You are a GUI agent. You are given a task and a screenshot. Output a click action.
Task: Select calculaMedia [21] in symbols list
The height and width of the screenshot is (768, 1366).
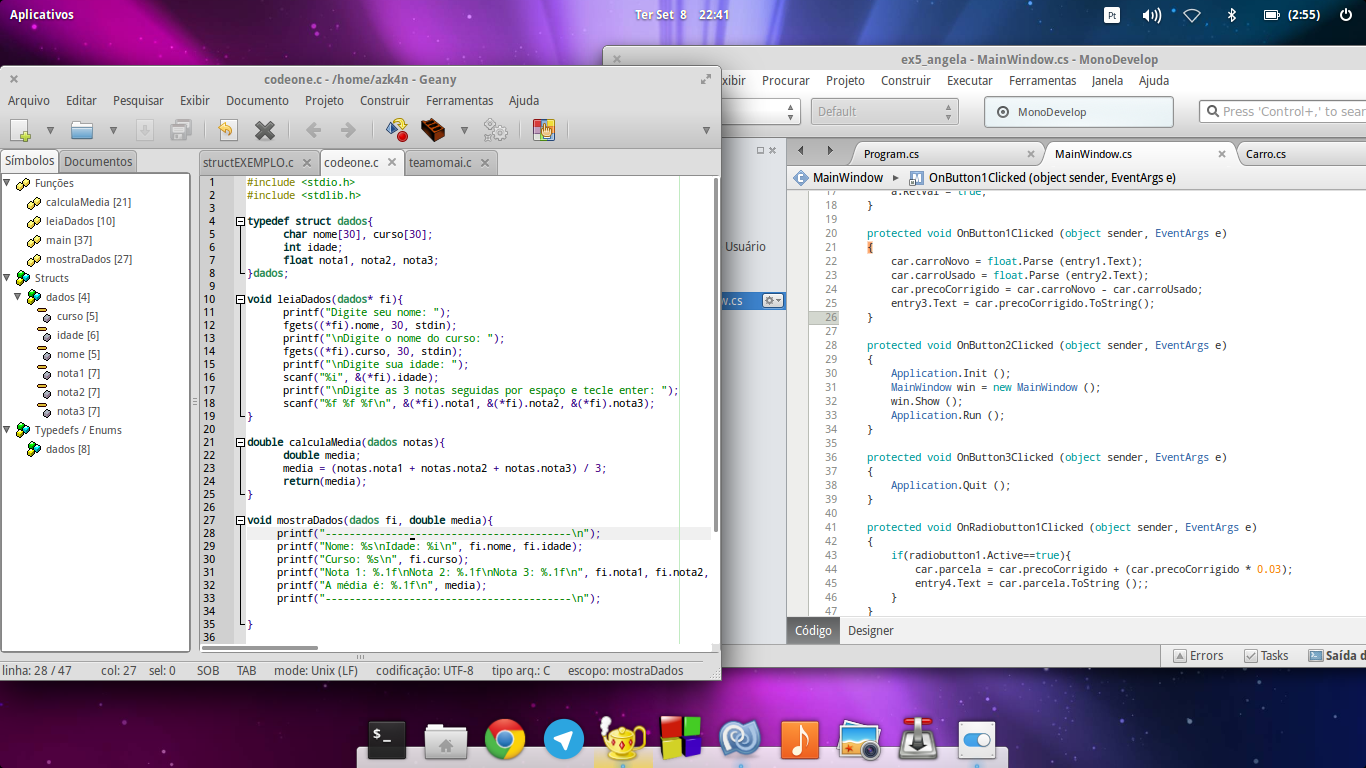coord(88,202)
